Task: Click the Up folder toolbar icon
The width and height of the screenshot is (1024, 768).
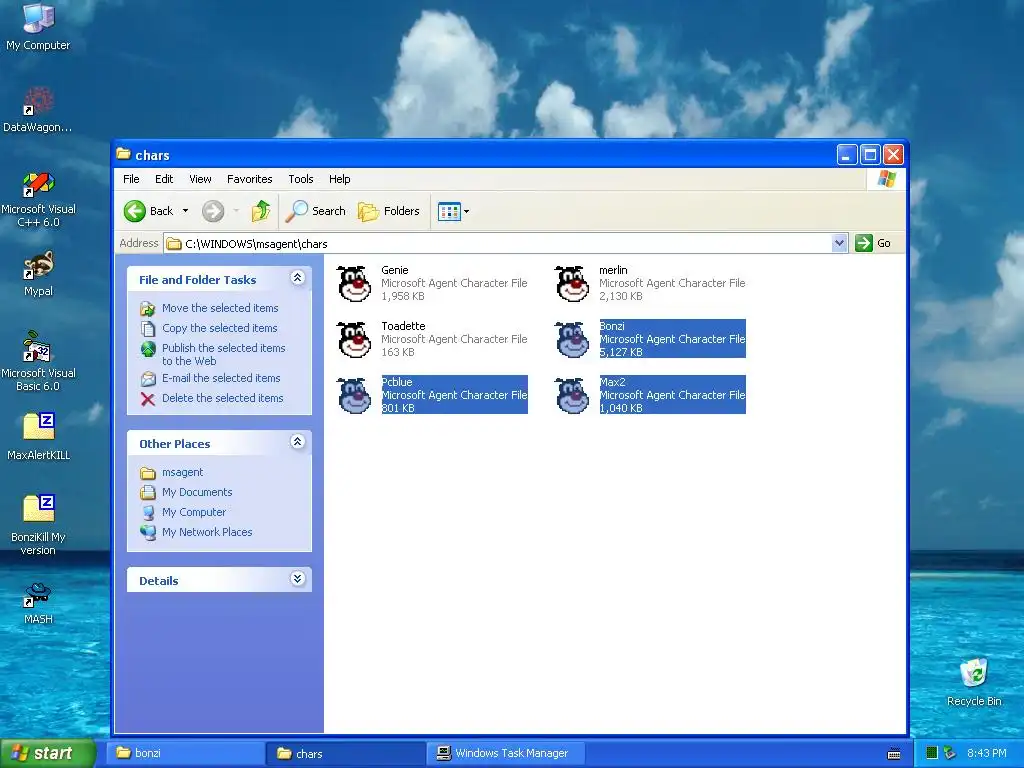Action: point(261,211)
